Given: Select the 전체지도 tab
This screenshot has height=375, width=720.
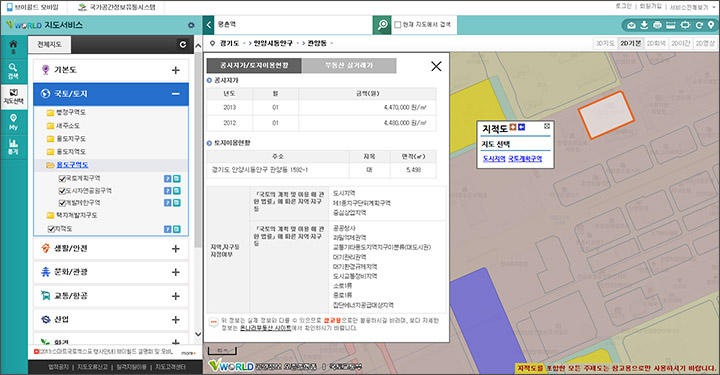Looking at the screenshot, I should tap(49, 45).
